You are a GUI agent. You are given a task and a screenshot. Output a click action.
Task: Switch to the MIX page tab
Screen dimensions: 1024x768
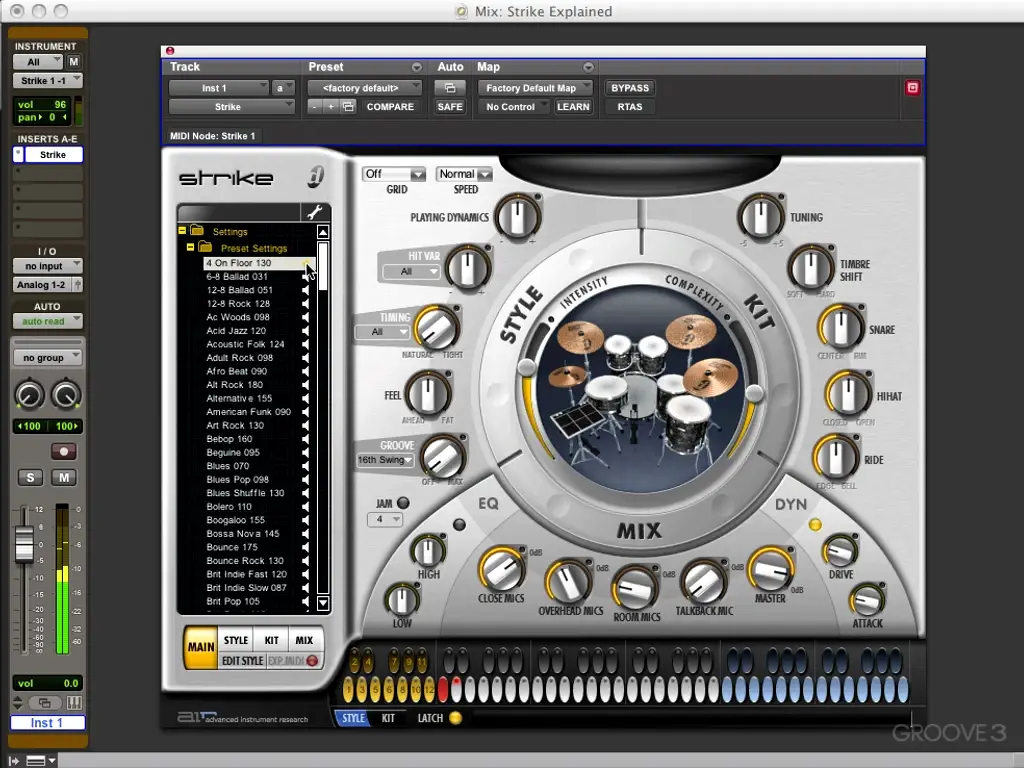[x=304, y=640]
